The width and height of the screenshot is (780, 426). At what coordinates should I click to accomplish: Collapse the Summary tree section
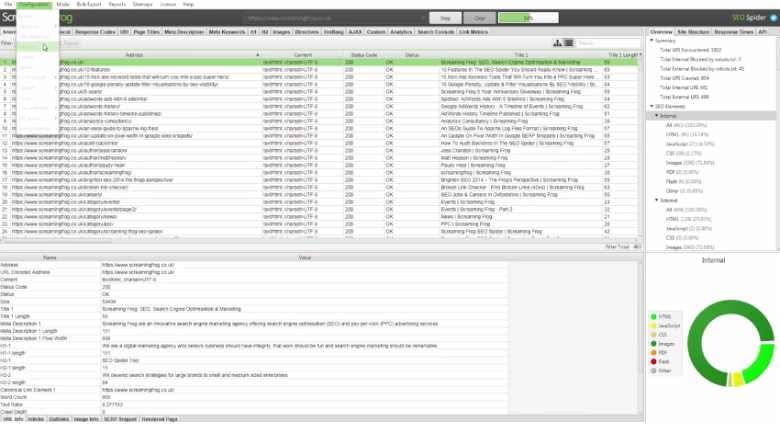652,40
